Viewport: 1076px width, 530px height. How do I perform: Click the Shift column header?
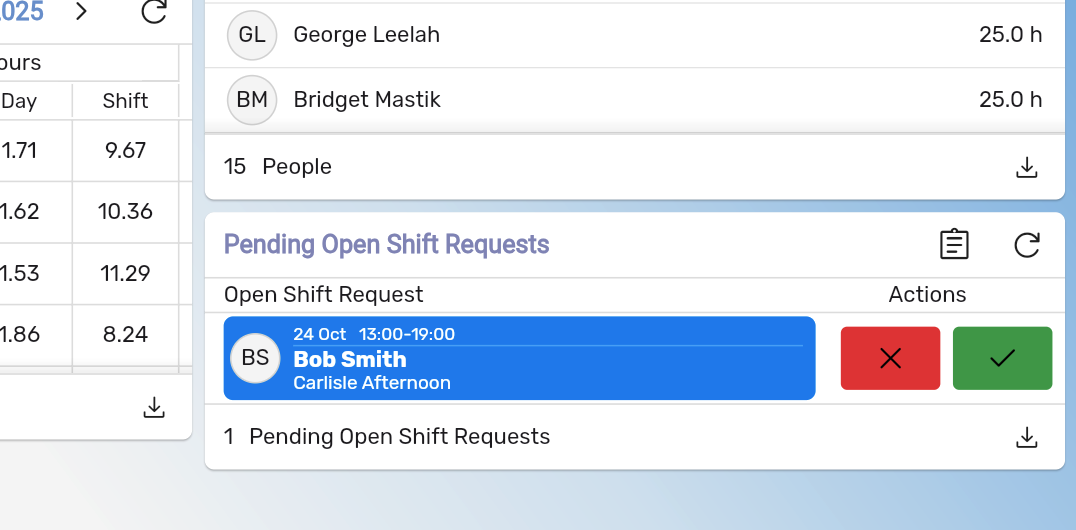click(125, 101)
